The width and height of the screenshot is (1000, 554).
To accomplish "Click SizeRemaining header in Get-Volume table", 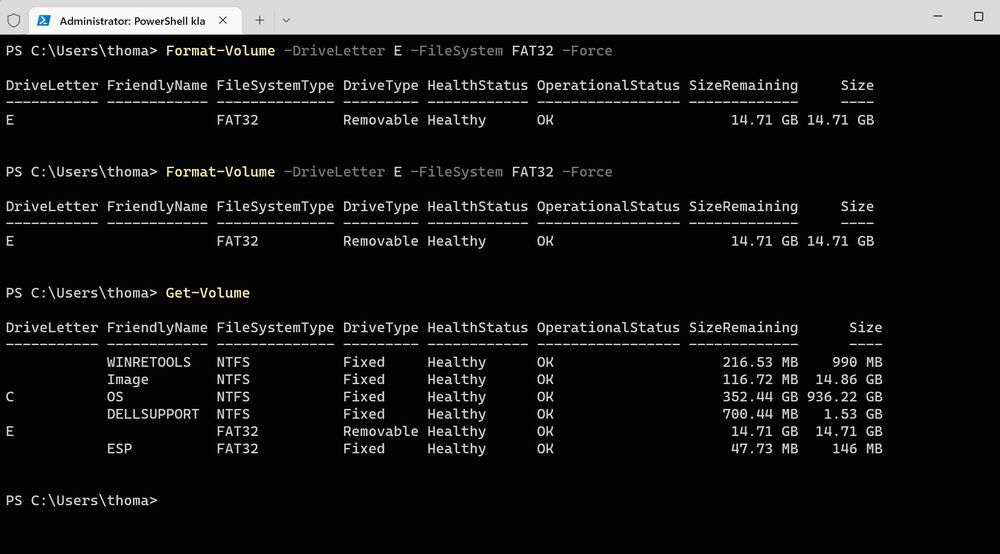I will pyautogui.click(x=743, y=328).
